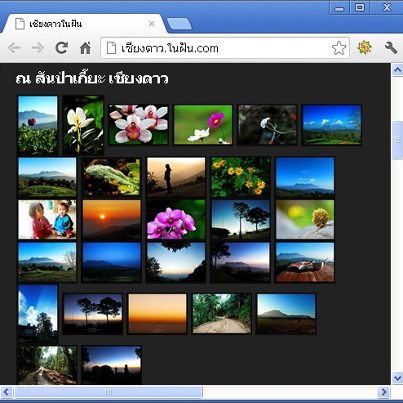
Task: Open the wooden deck with mountain thumbnail
Action: [x=305, y=262]
